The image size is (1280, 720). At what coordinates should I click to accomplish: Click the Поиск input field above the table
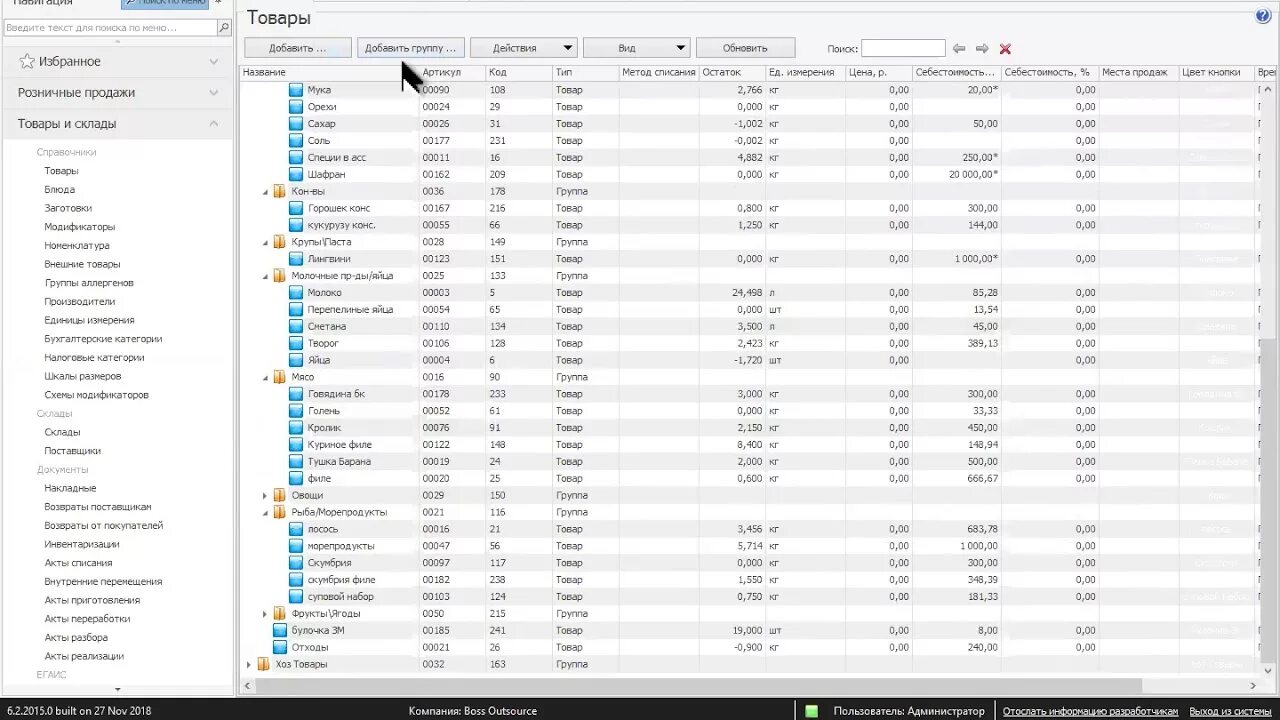pyautogui.click(x=903, y=48)
